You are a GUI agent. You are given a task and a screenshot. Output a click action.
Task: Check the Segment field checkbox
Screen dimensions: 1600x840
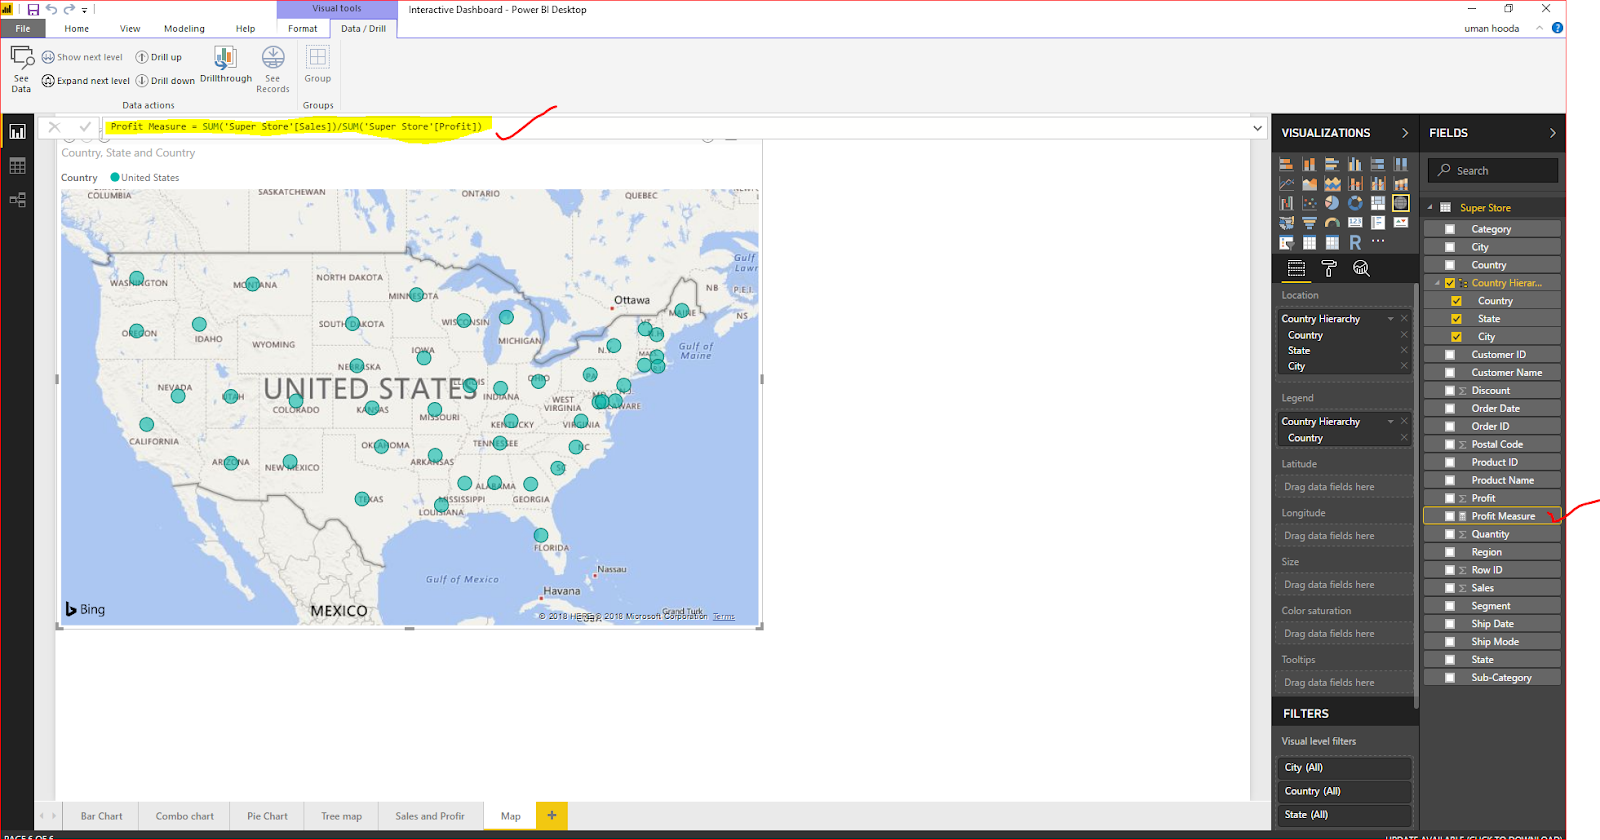1450,606
